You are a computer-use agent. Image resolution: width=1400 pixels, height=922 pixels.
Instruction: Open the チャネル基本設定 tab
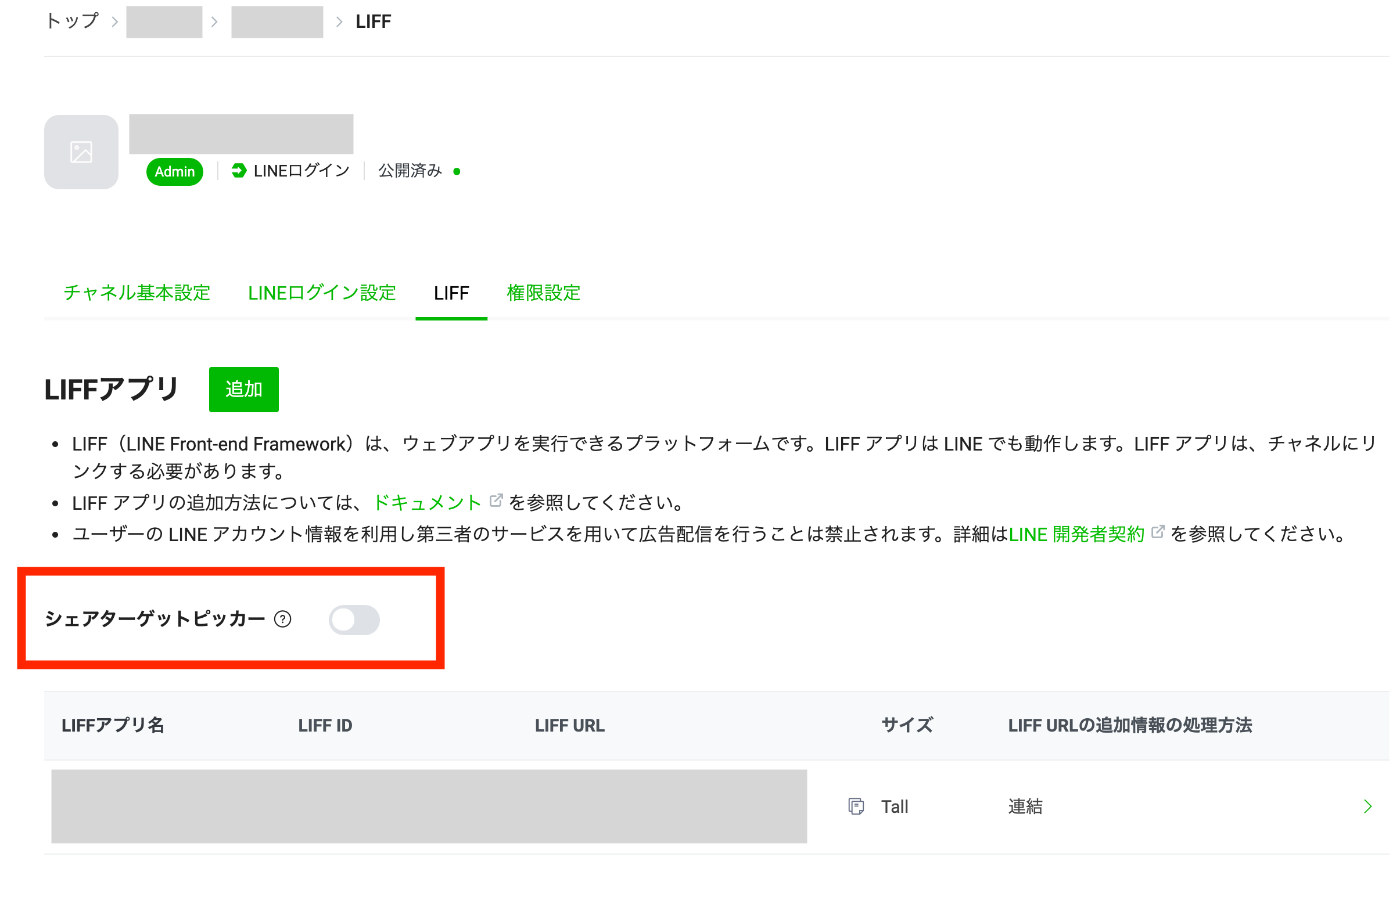[x=137, y=293]
